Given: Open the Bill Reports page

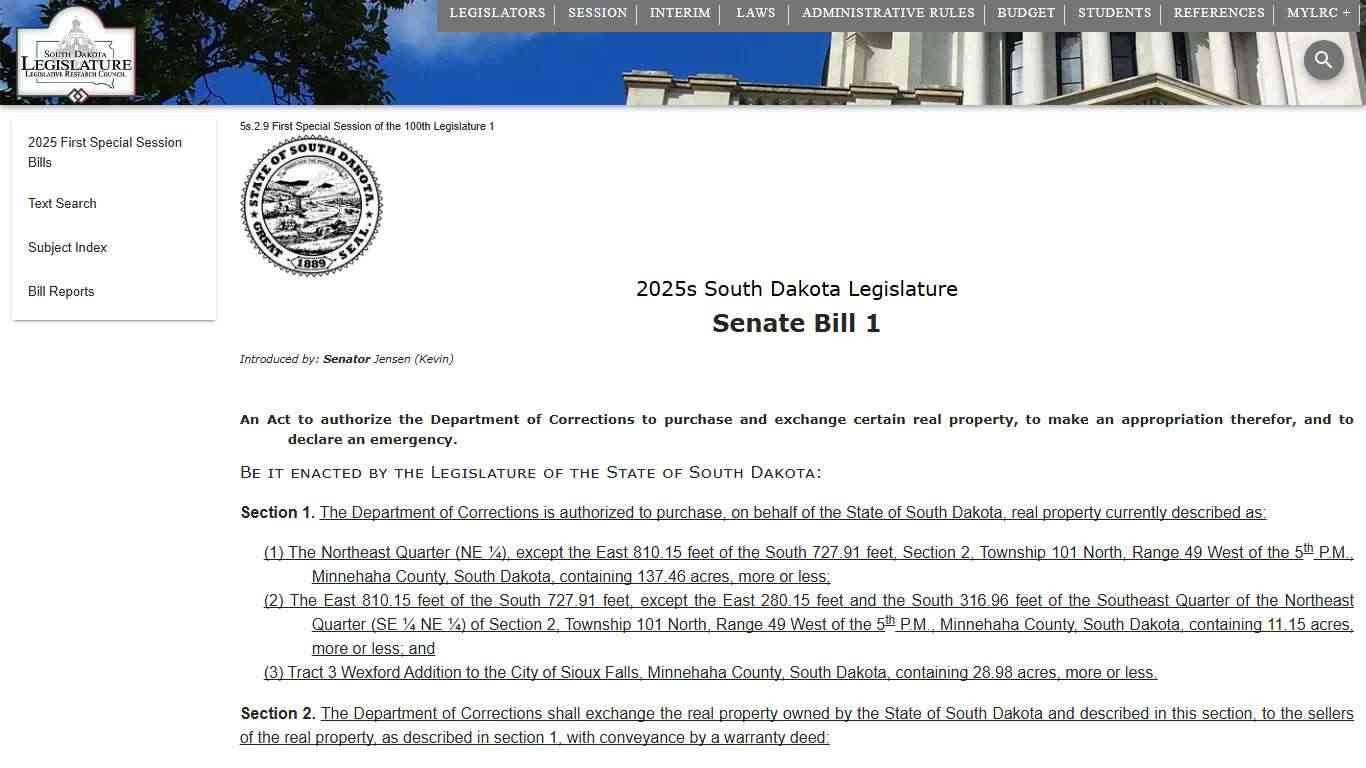Looking at the screenshot, I should [x=61, y=291].
